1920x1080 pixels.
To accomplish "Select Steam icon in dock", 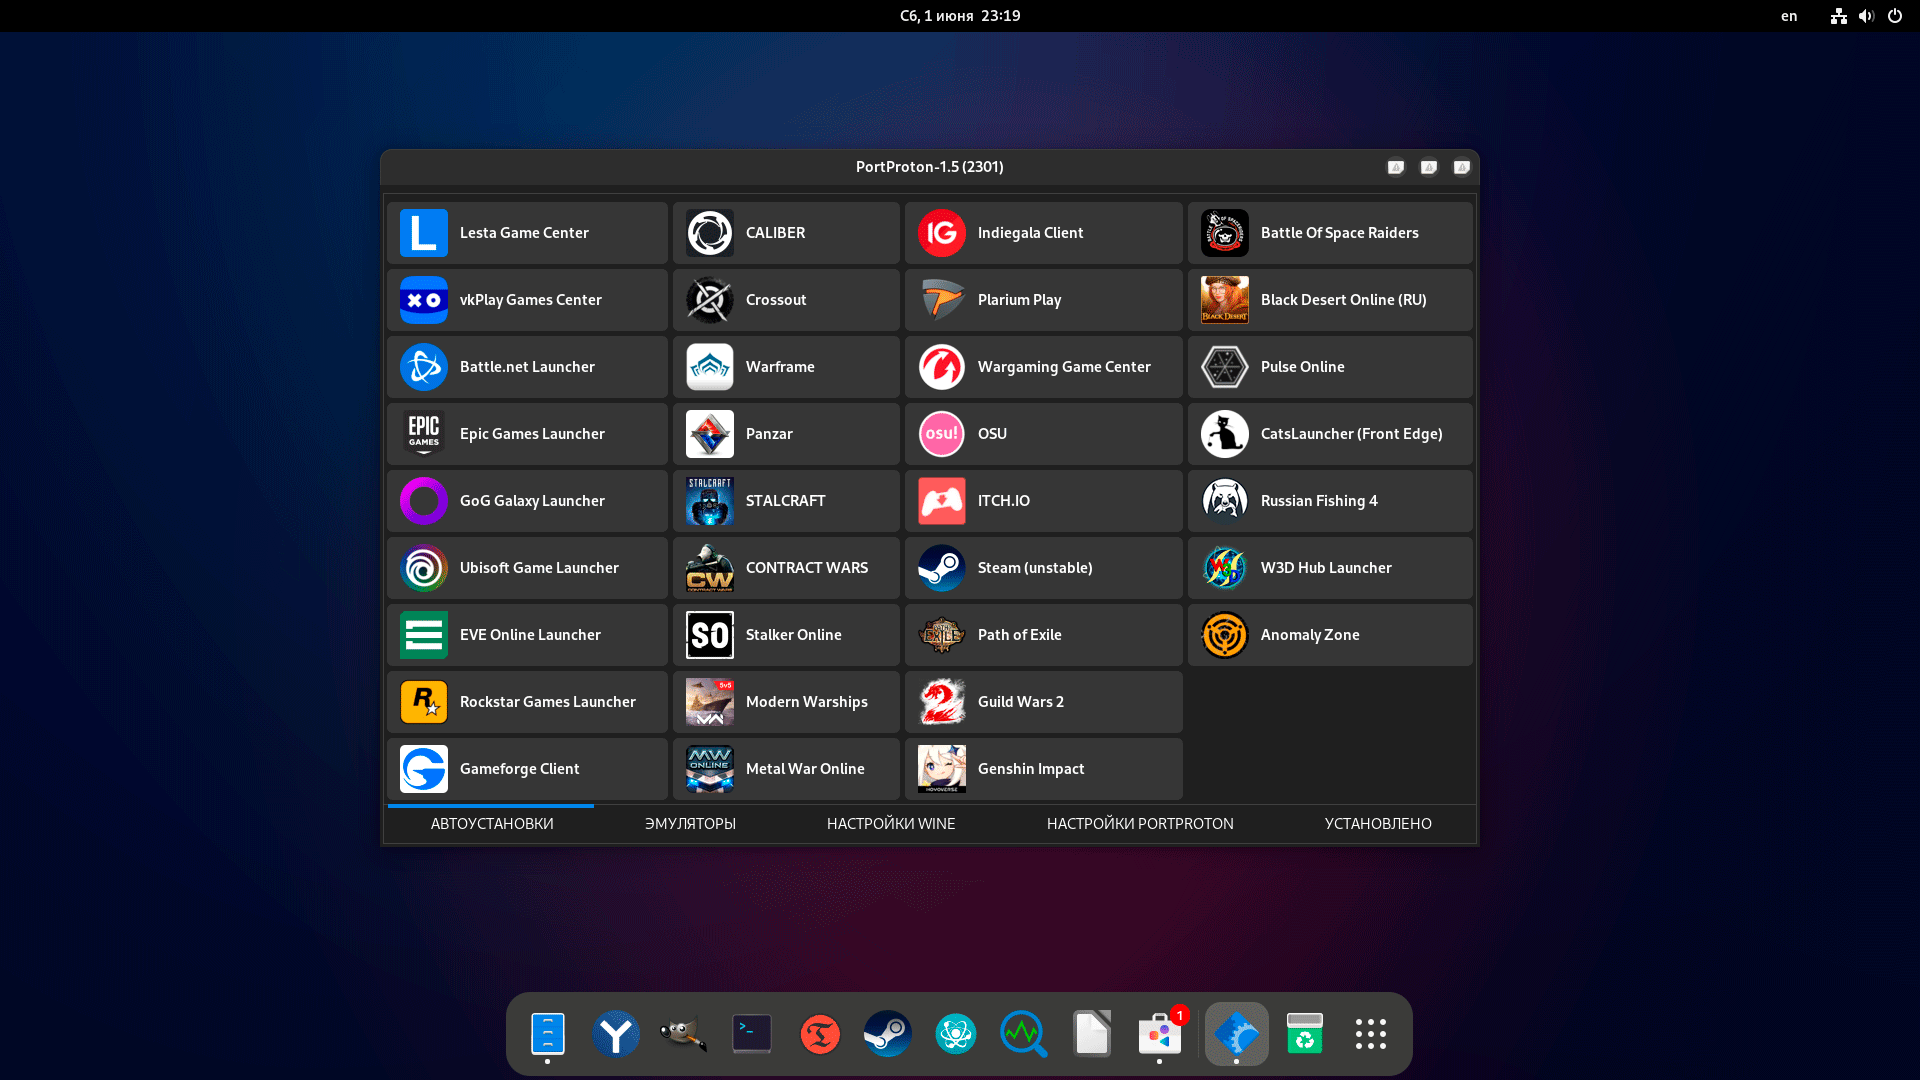I will click(x=887, y=1033).
